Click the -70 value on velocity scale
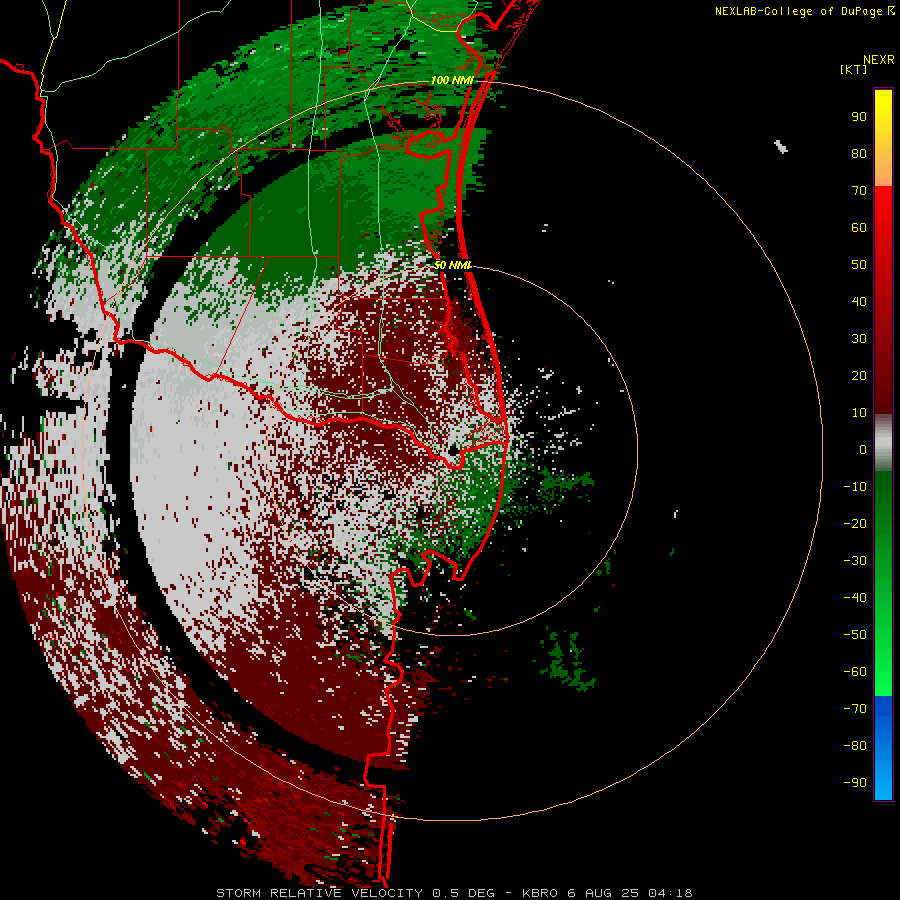 [855, 709]
